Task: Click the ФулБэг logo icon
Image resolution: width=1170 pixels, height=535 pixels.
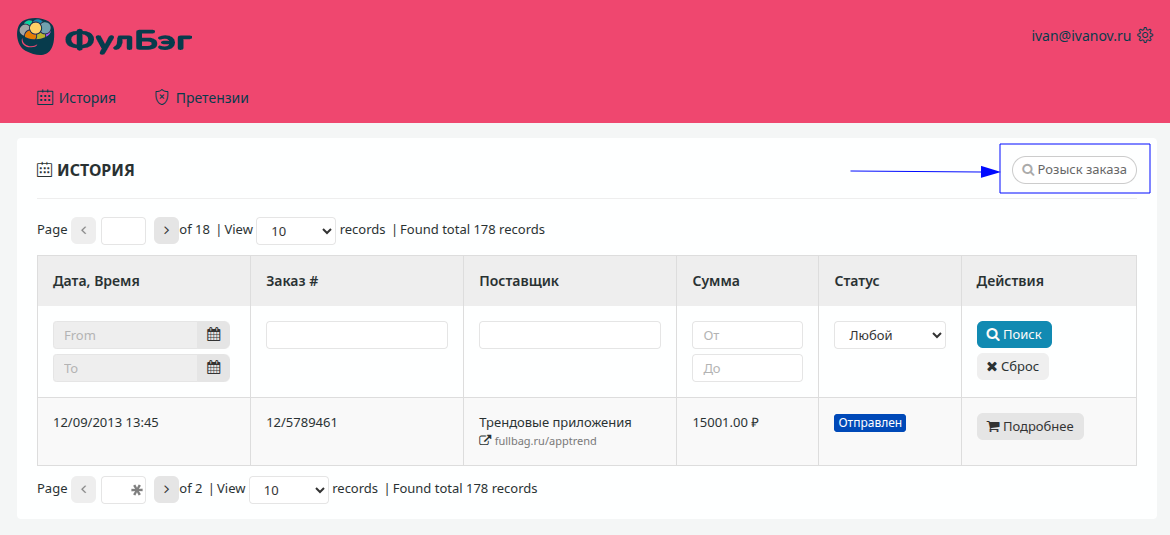Action: point(36,38)
